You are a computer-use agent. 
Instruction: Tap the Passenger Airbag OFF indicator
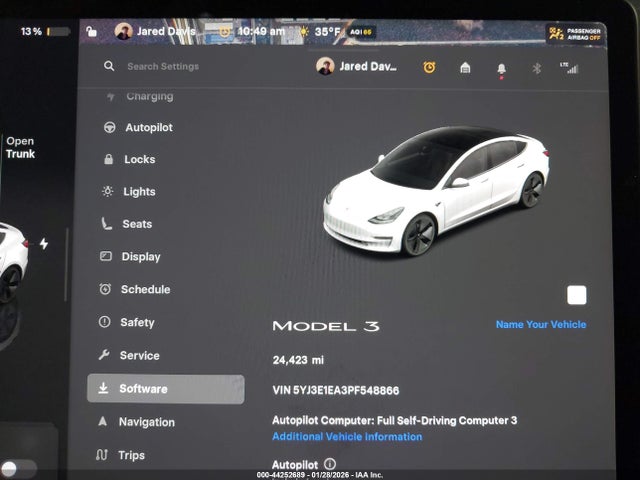pyautogui.click(x=574, y=34)
